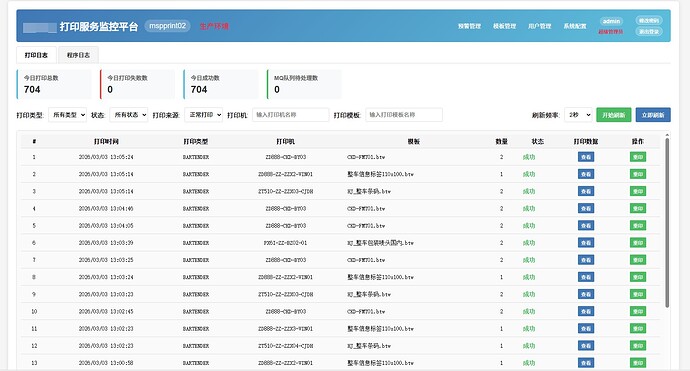Reprint the job in row 8
This screenshot has width=690, height=371.
638,277
